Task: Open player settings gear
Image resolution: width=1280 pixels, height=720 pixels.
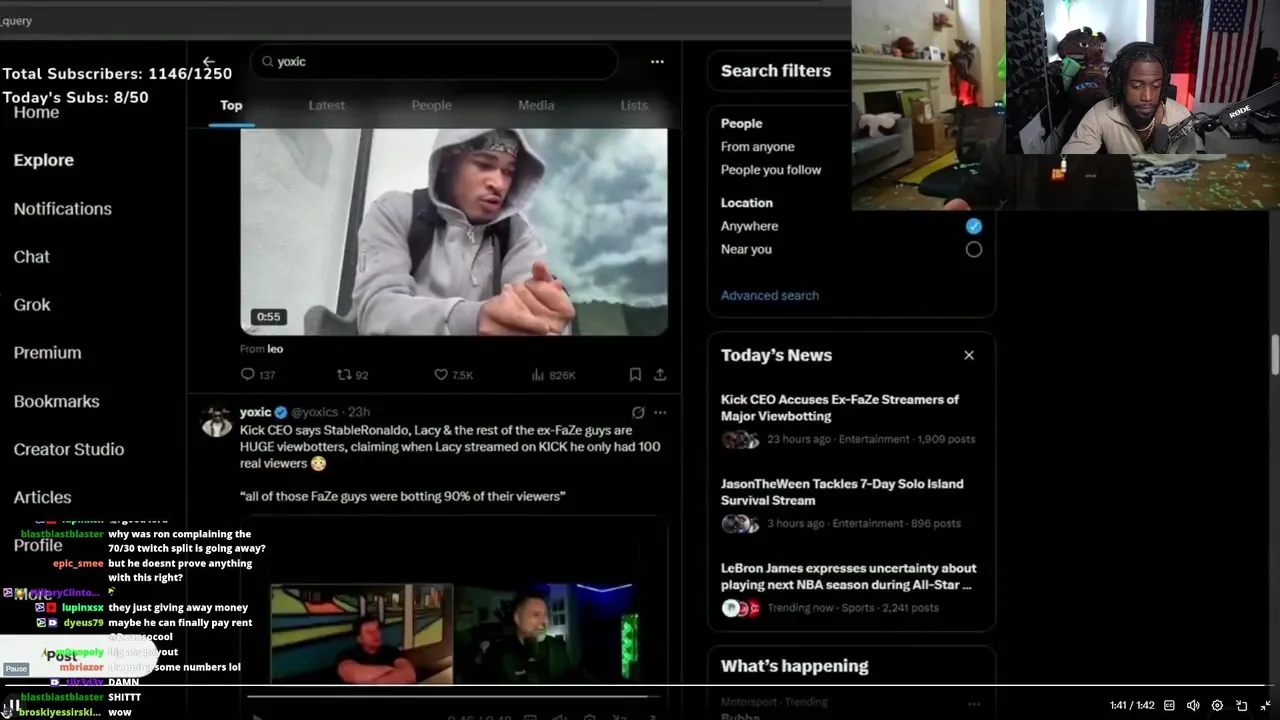Action: click(1217, 705)
